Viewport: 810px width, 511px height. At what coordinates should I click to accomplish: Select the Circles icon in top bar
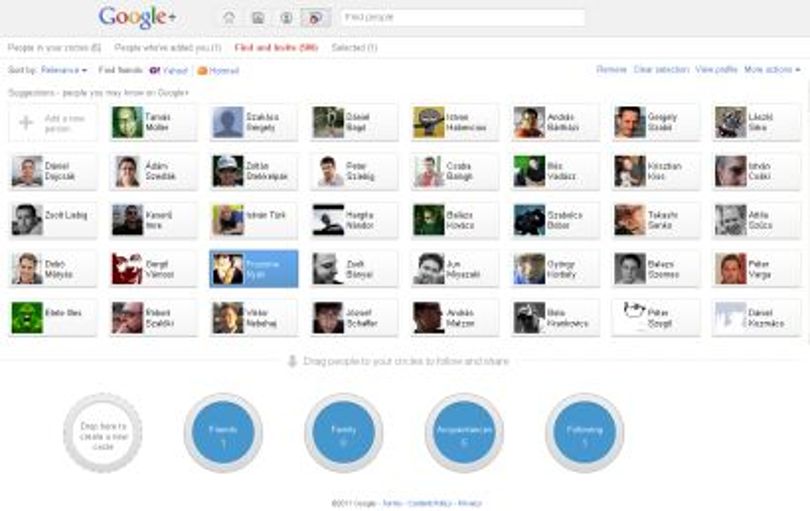[x=315, y=18]
